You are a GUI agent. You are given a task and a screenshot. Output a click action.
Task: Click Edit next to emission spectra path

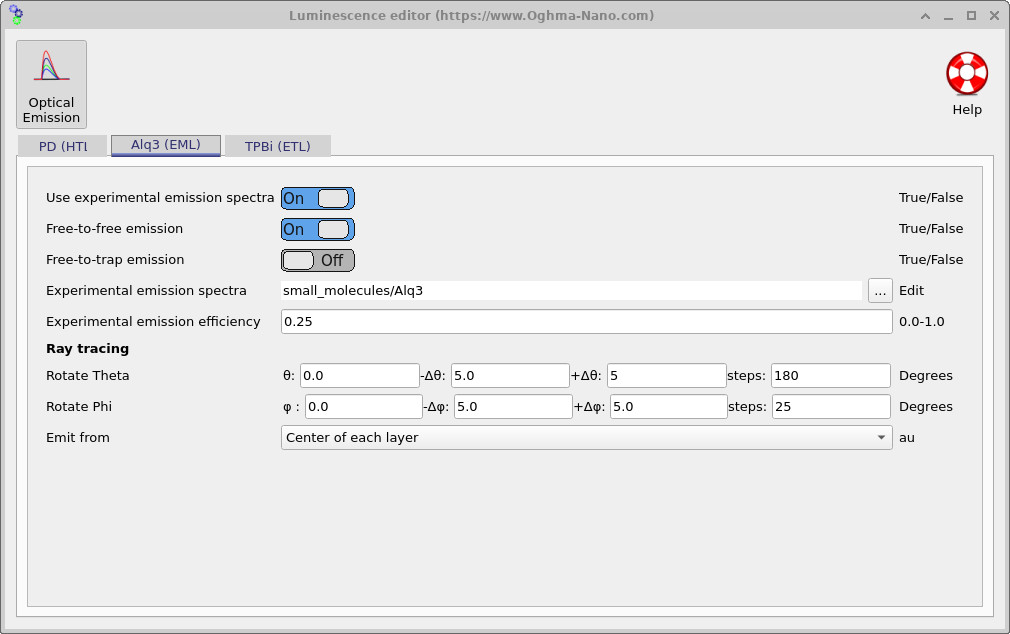(910, 290)
